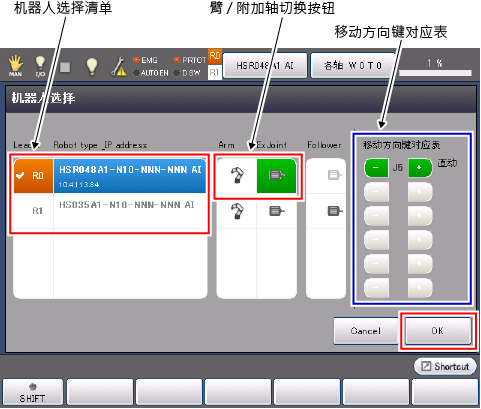Click the I/O light bulb icon

coord(40,66)
